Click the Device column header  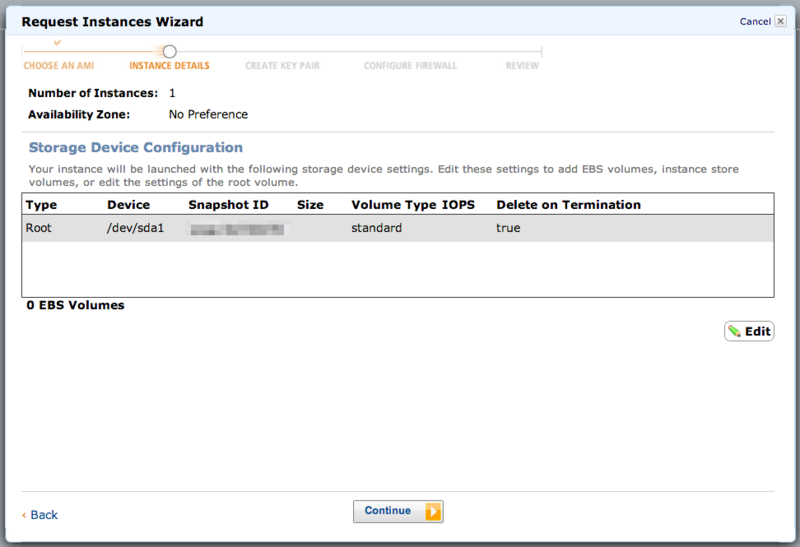point(129,205)
